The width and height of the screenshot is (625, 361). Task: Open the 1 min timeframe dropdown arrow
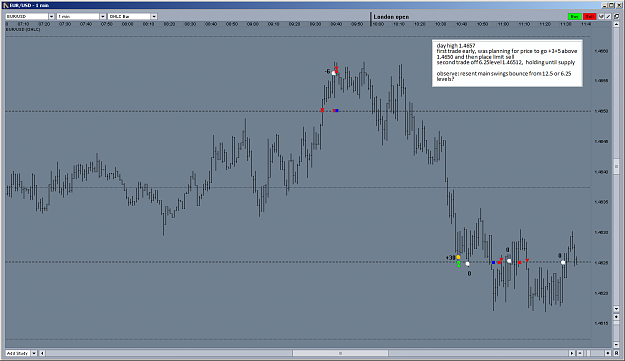tap(102, 16)
